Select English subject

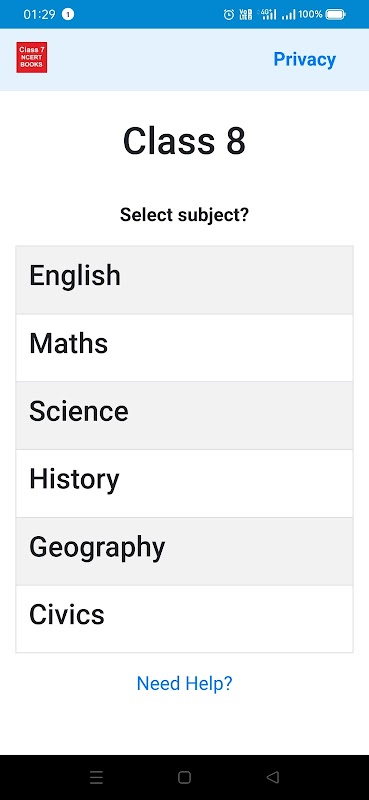pyautogui.click(x=184, y=280)
